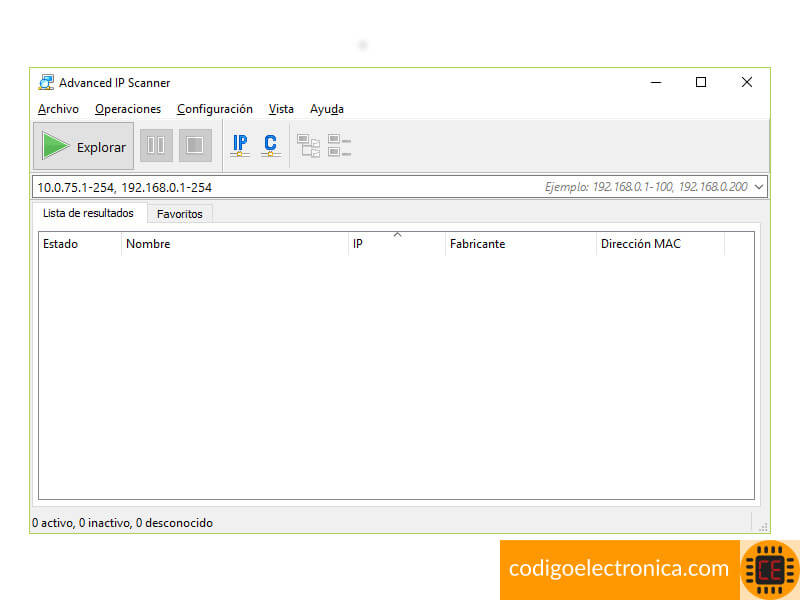Open the Vista menu
800x600 pixels.
281,109
